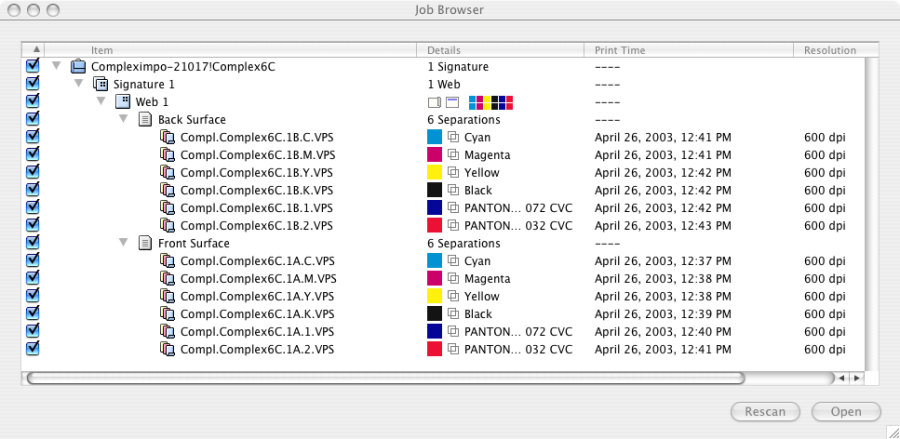
Task: Collapse the Web 1 disclosure triangle
Action: click(x=101, y=102)
